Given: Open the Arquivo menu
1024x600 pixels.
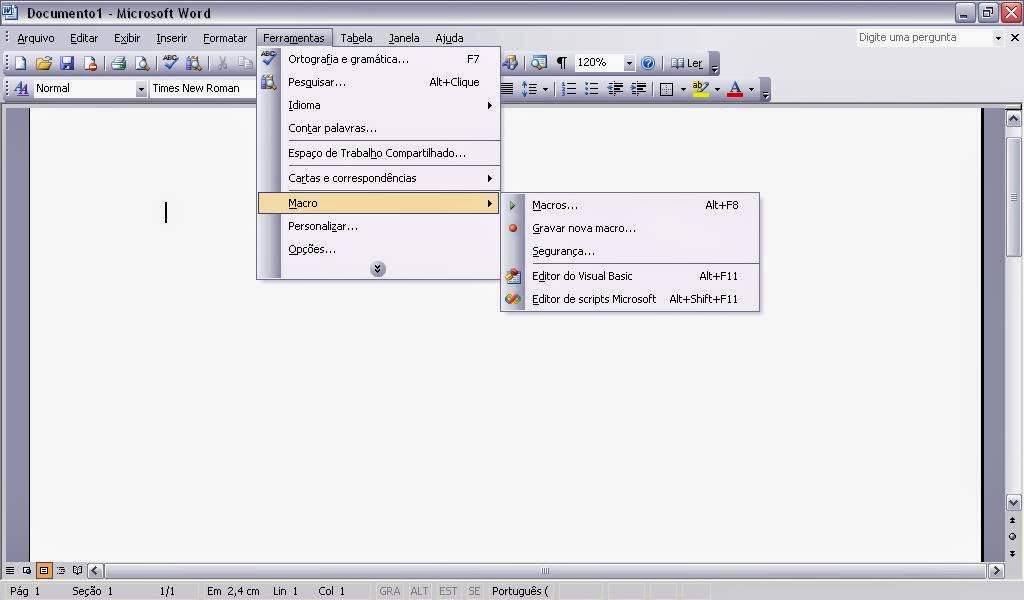Looking at the screenshot, I should (x=36, y=38).
